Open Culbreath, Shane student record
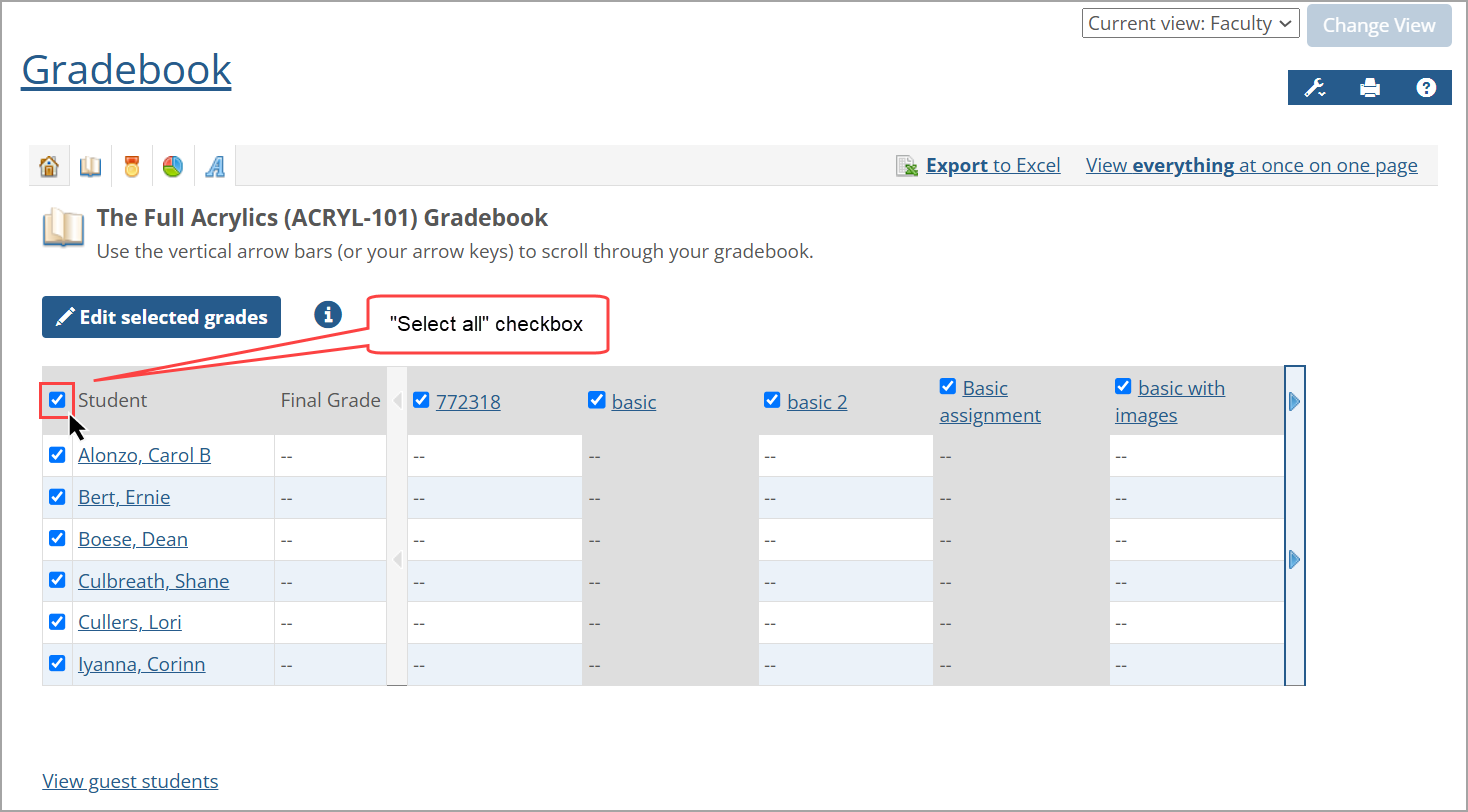Screen dimensions: 1468x812 pos(154,581)
